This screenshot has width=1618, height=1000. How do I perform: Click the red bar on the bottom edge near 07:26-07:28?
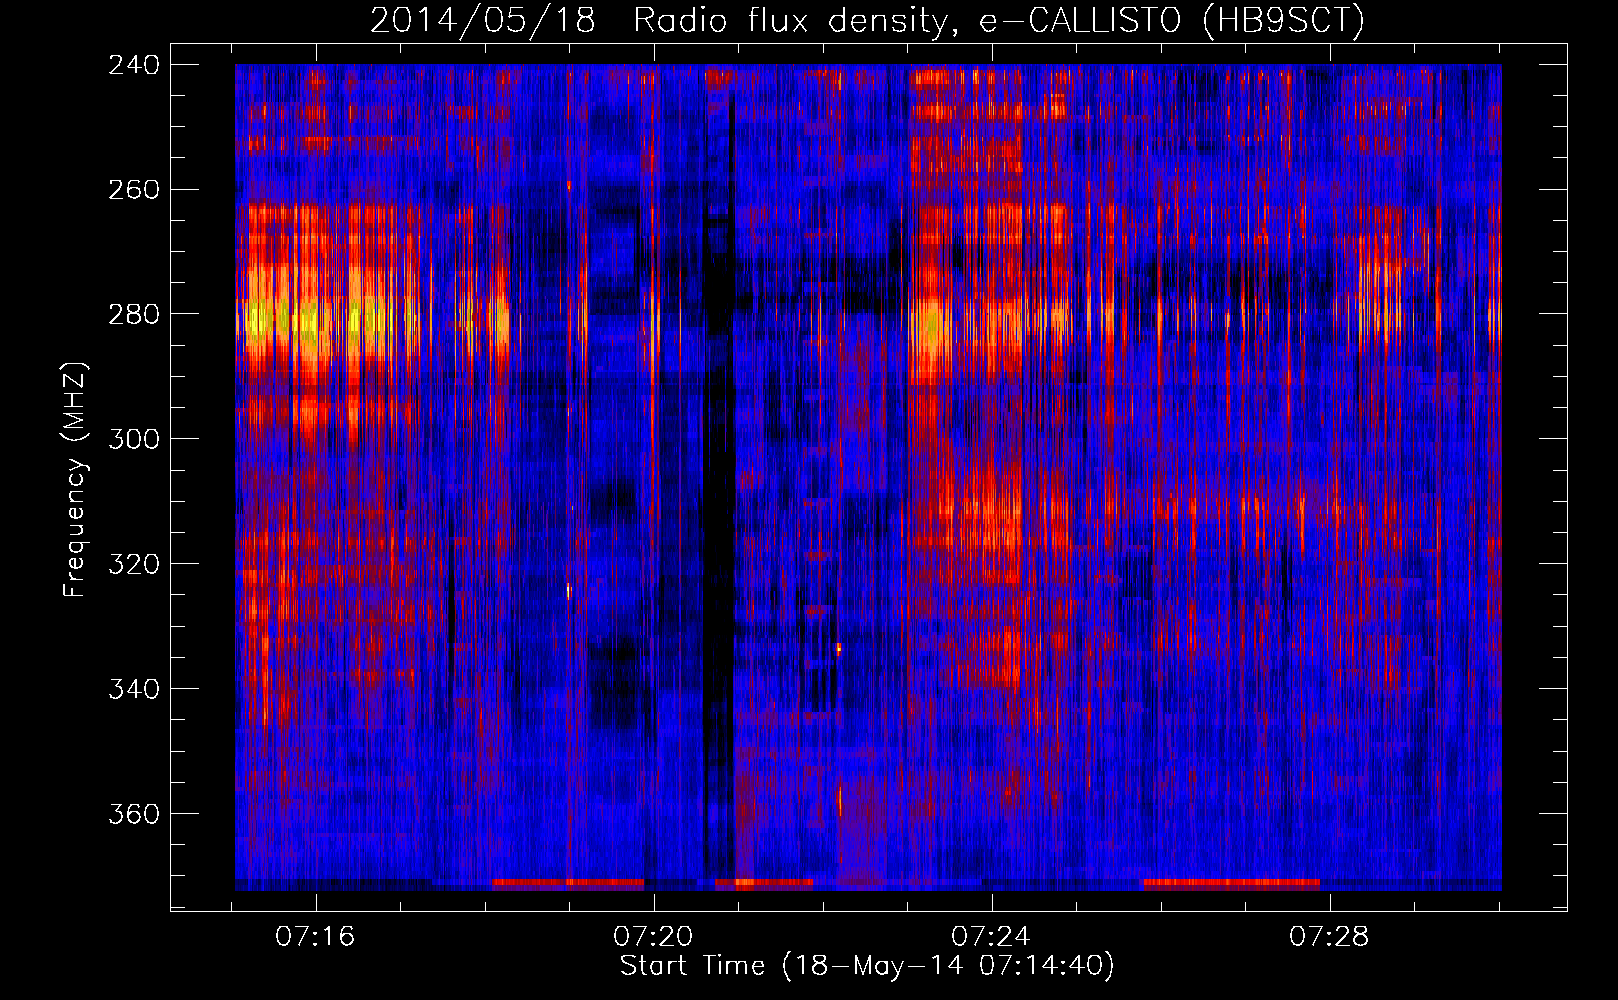(x=1231, y=884)
